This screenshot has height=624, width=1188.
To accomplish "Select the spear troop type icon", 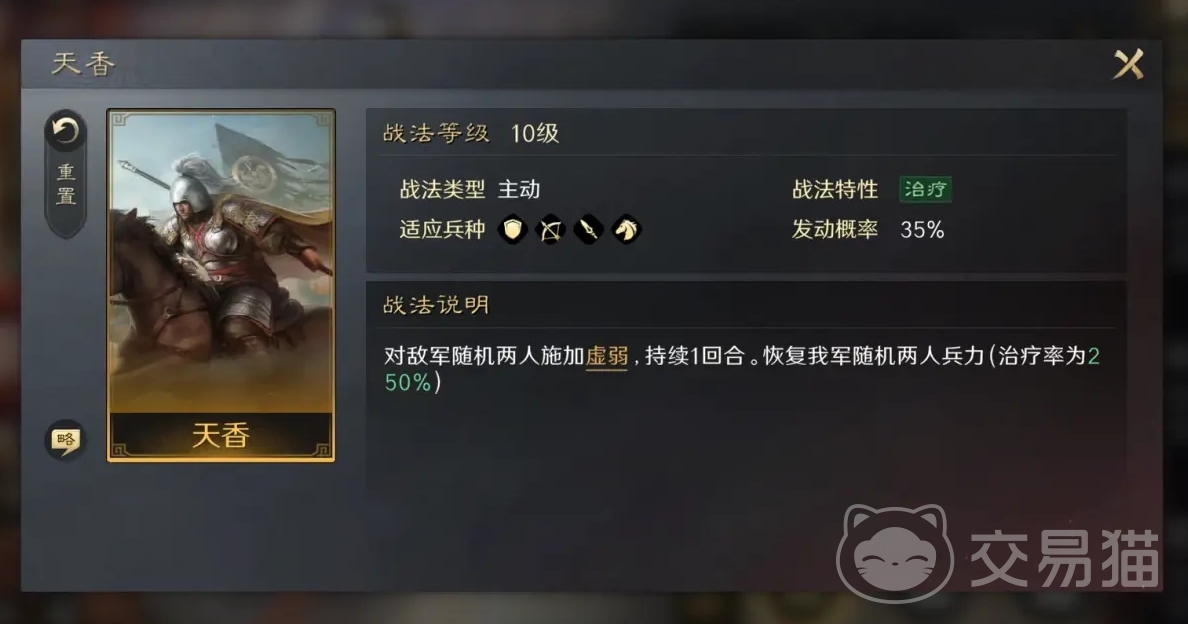I will click(x=589, y=229).
